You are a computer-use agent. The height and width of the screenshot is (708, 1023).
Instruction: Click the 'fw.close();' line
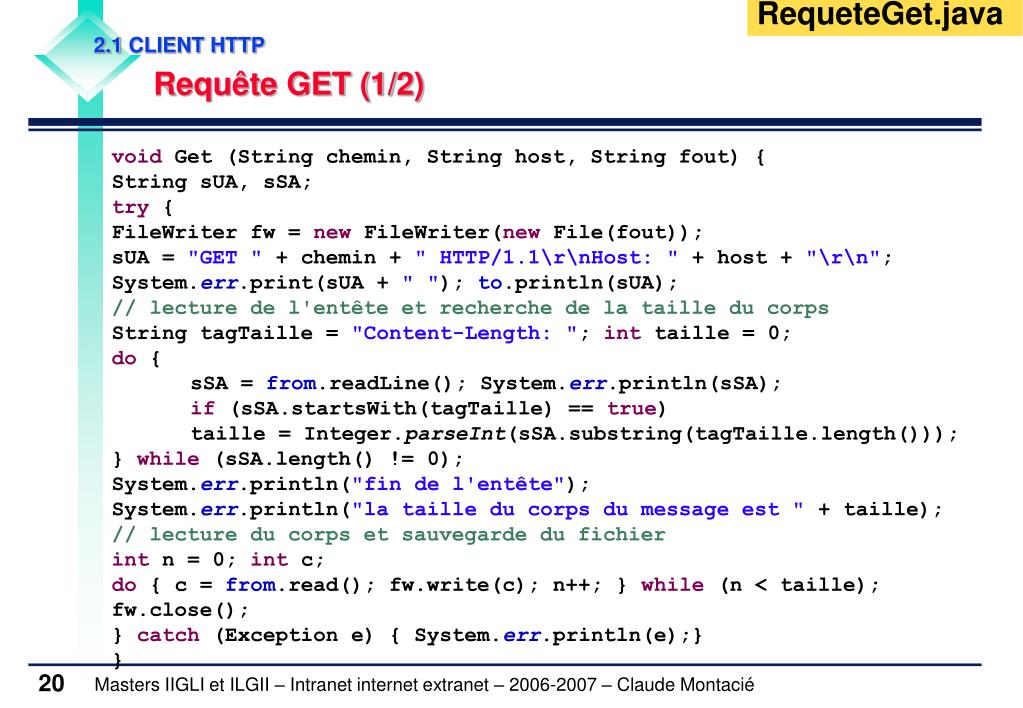[180, 610]
